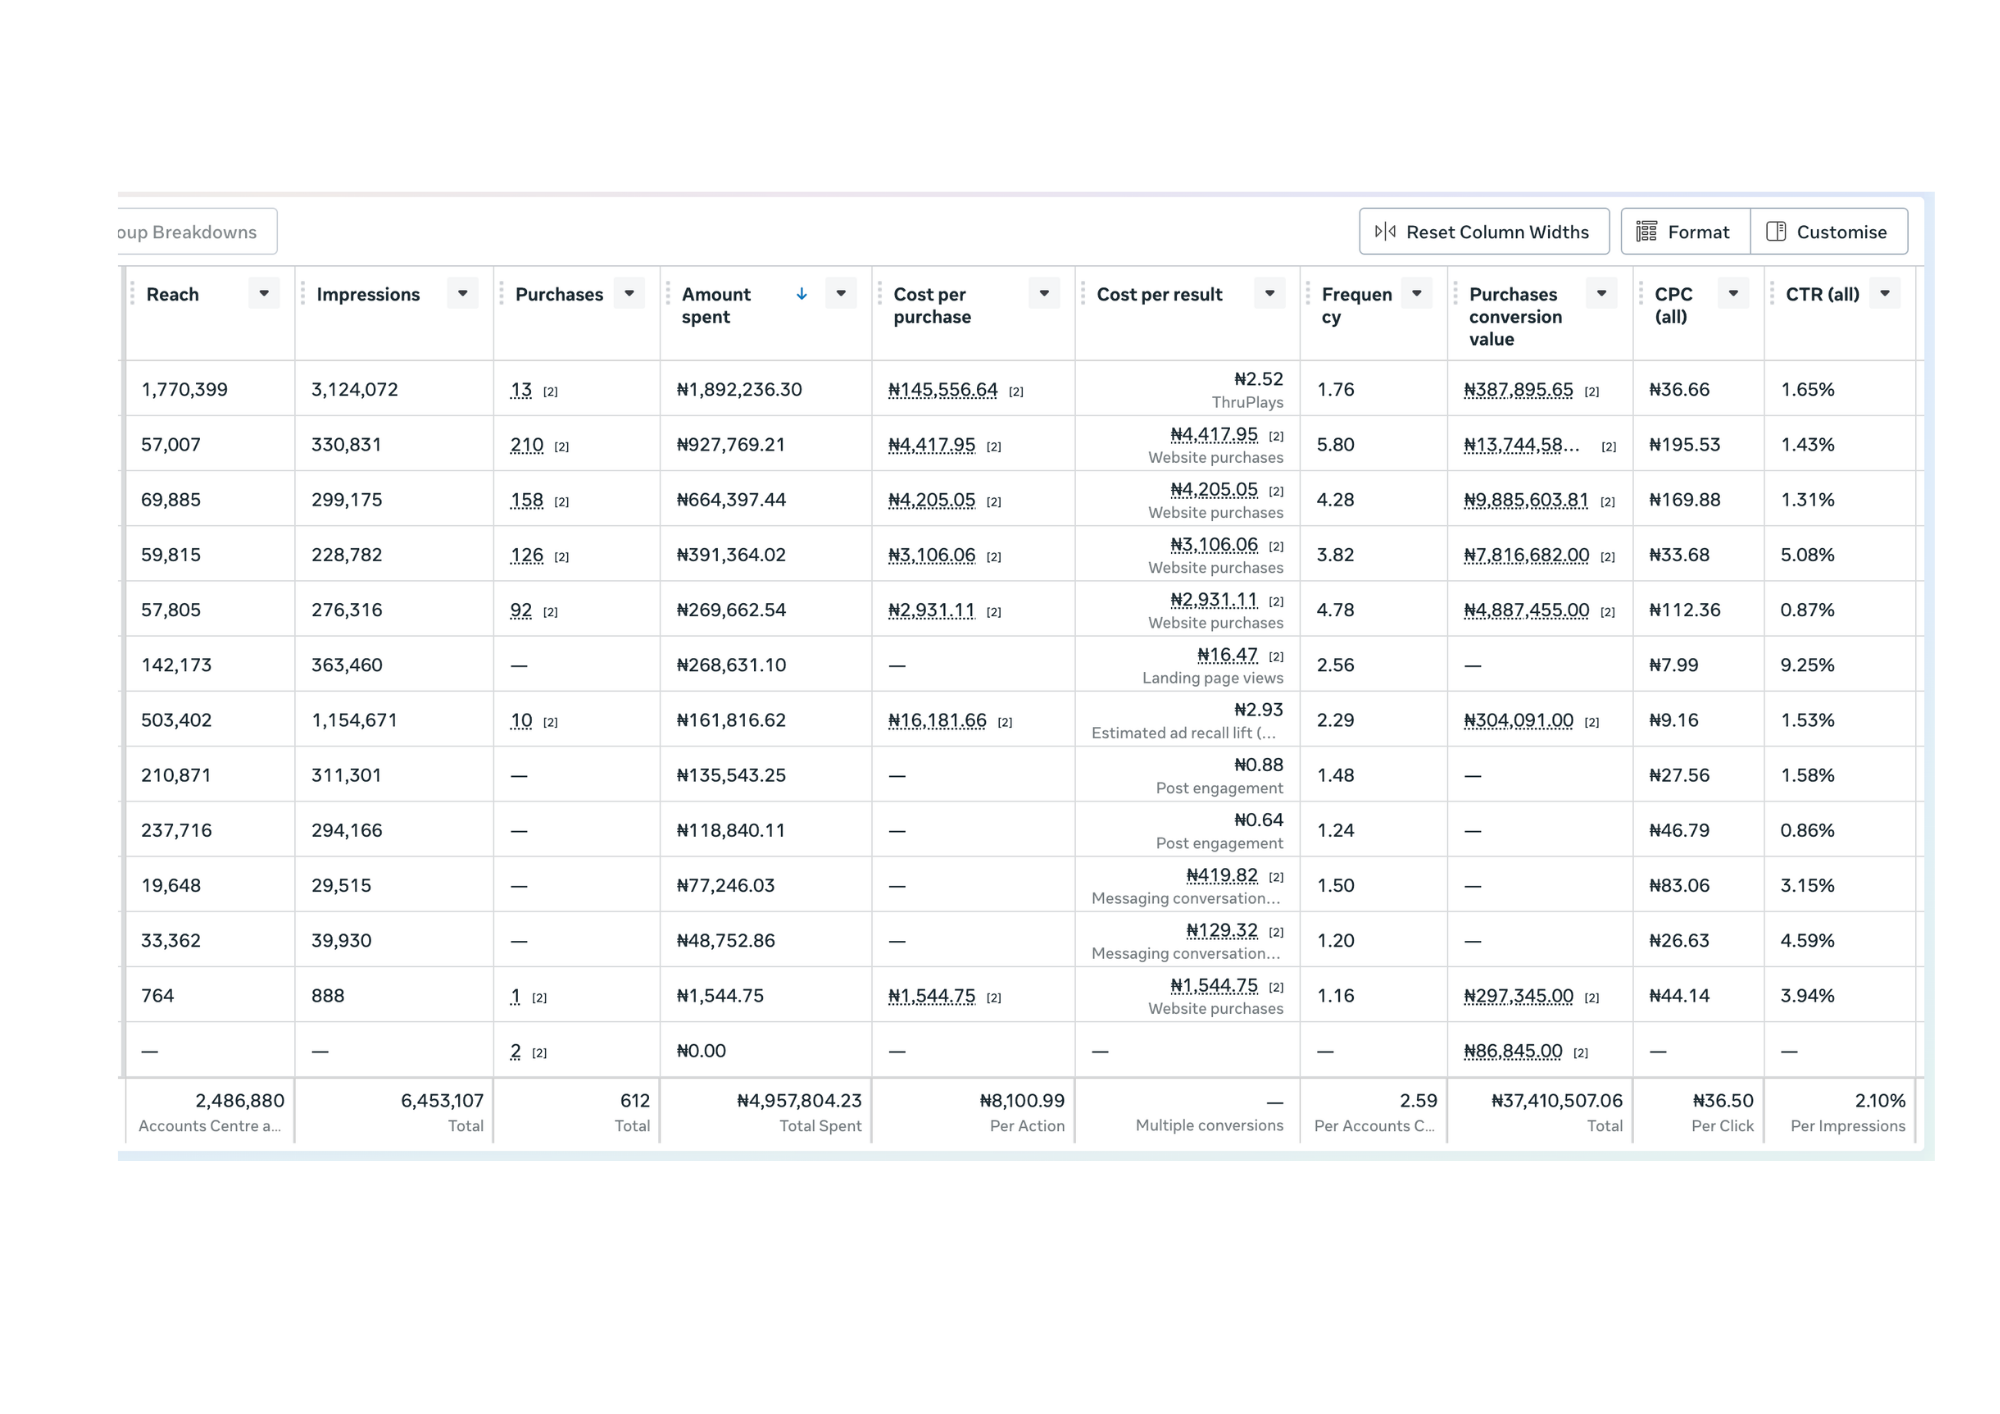The width and height of the screenshot is (2000, 1414).
Task: Click the drag handle dots beside Amount spent header
Action: pos(668,294)
